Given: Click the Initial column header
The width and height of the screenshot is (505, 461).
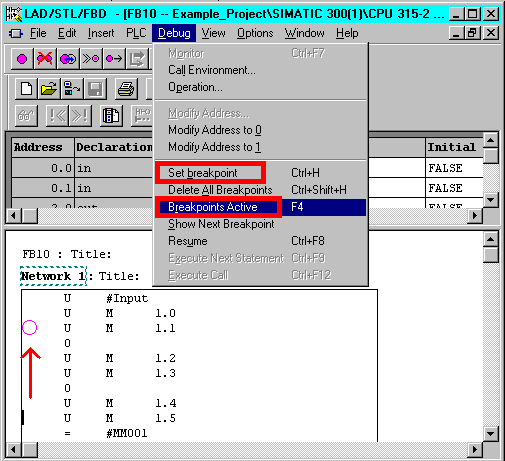Looking at the screenshot, I should click(454, 147).
